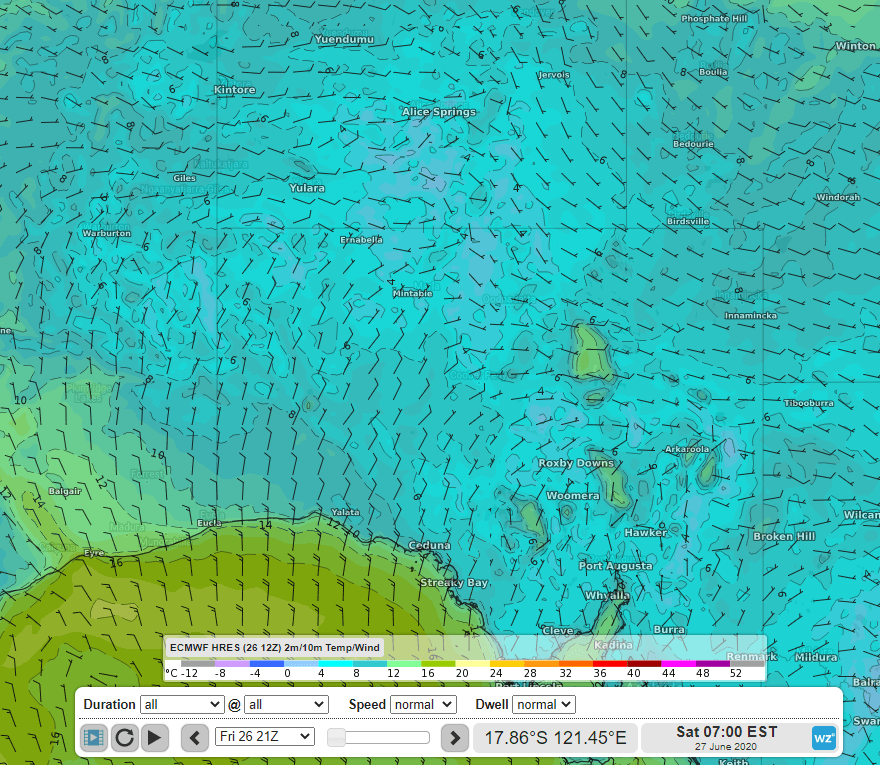Viewport: 880px width, 765px height.
Task: Click Alice Springs on the map
Action: click(x=439, y=112)
